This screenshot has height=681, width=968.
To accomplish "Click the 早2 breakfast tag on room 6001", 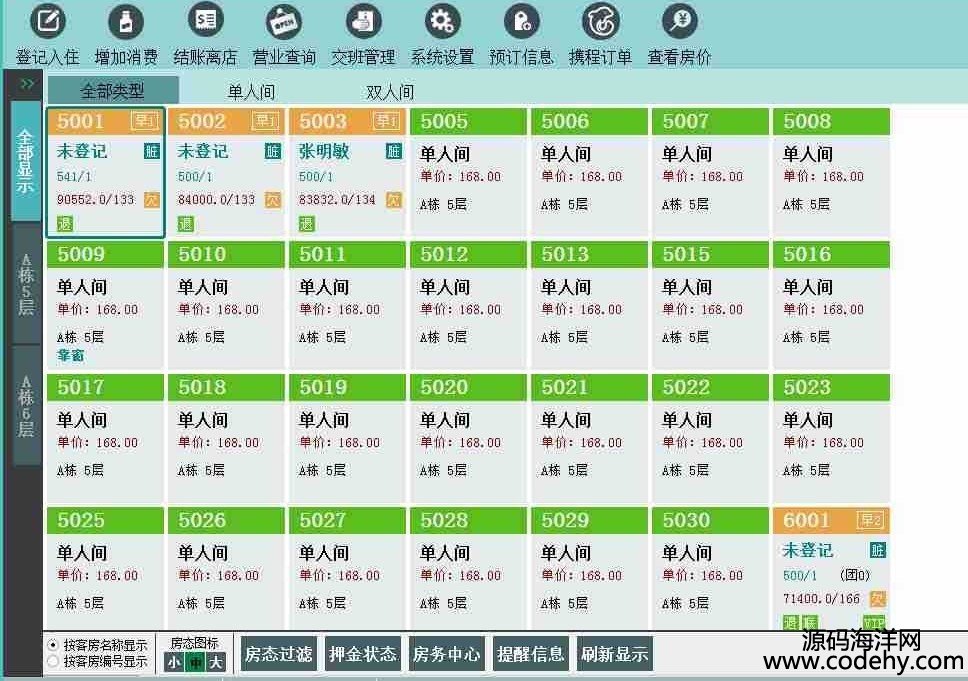I will click(x=870, y=520).
